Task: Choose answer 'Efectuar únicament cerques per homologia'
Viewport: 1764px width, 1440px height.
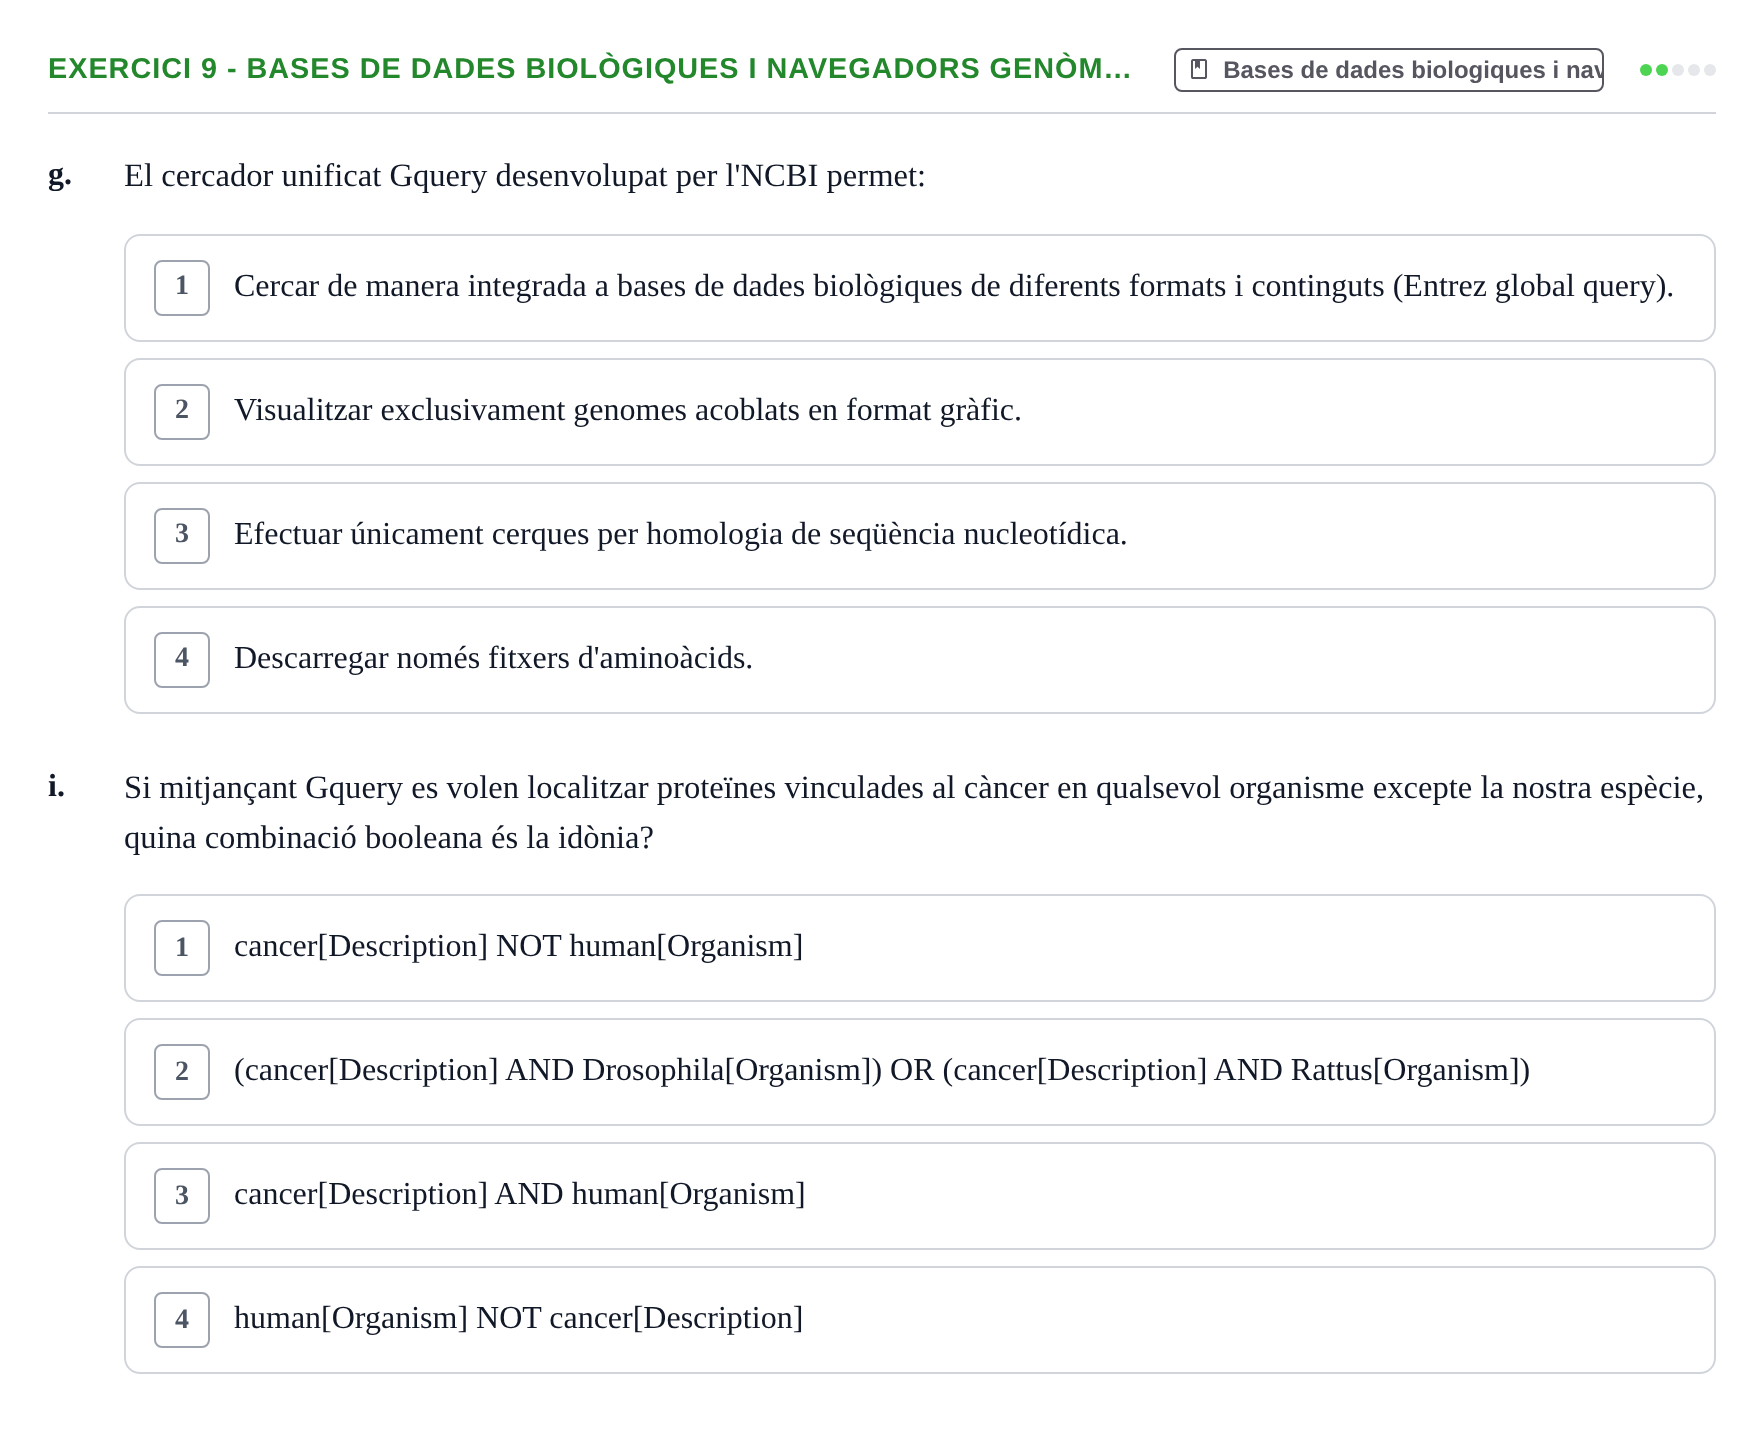Action: pyautogui.click(x=919, y=536)
